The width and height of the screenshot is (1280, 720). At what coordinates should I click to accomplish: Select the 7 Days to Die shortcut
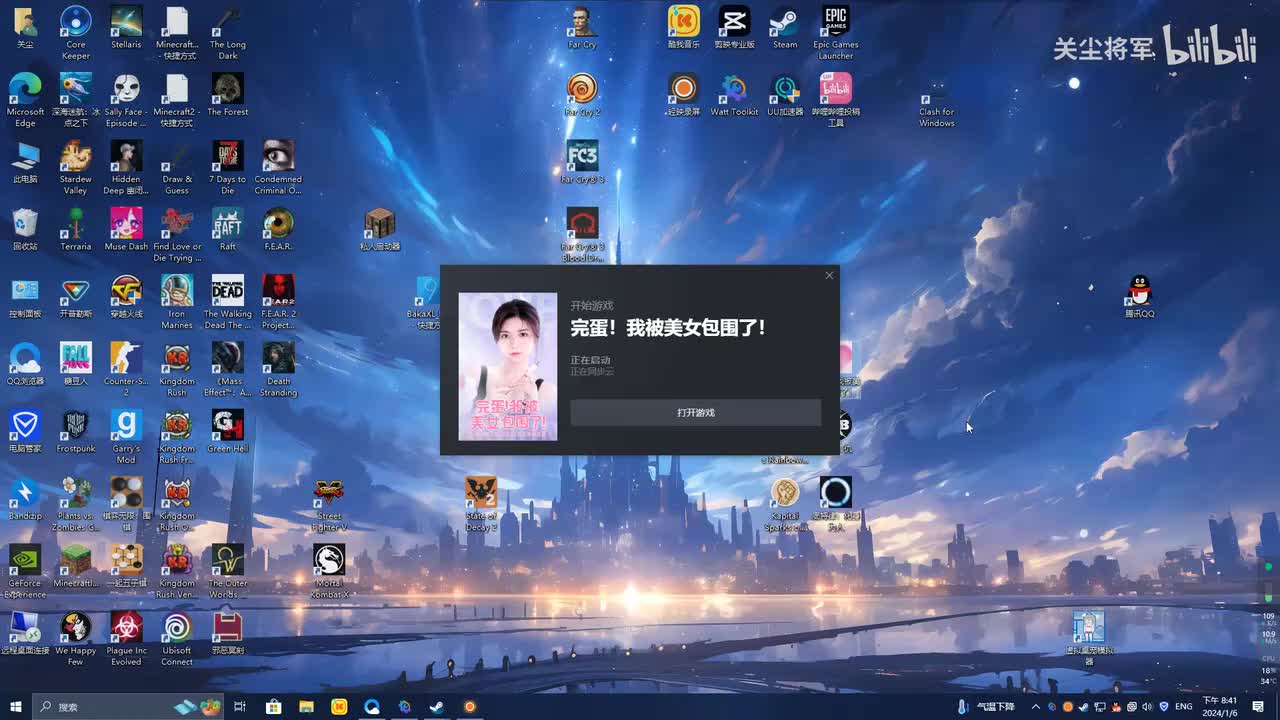(x=227, y=168)
